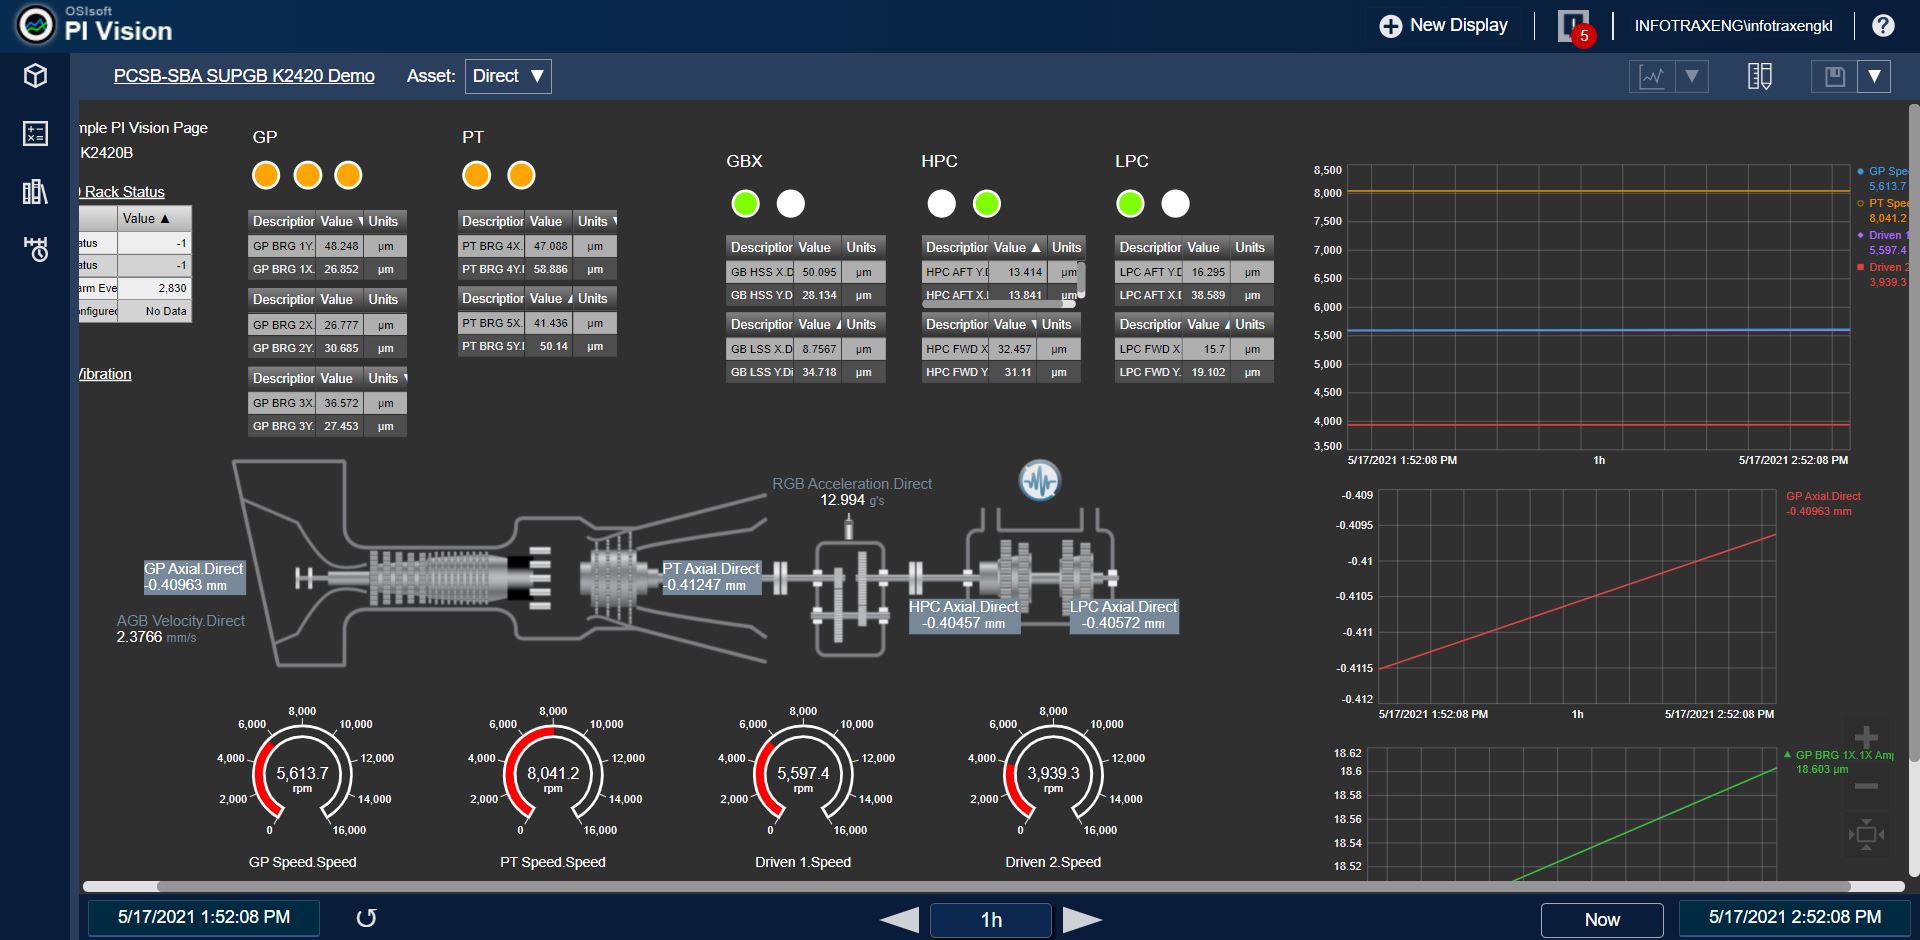This screenshot has height=940, width=1920.
Task: Sort Value column above GP BRG 1Y row
Action: (x=342, y=221)
